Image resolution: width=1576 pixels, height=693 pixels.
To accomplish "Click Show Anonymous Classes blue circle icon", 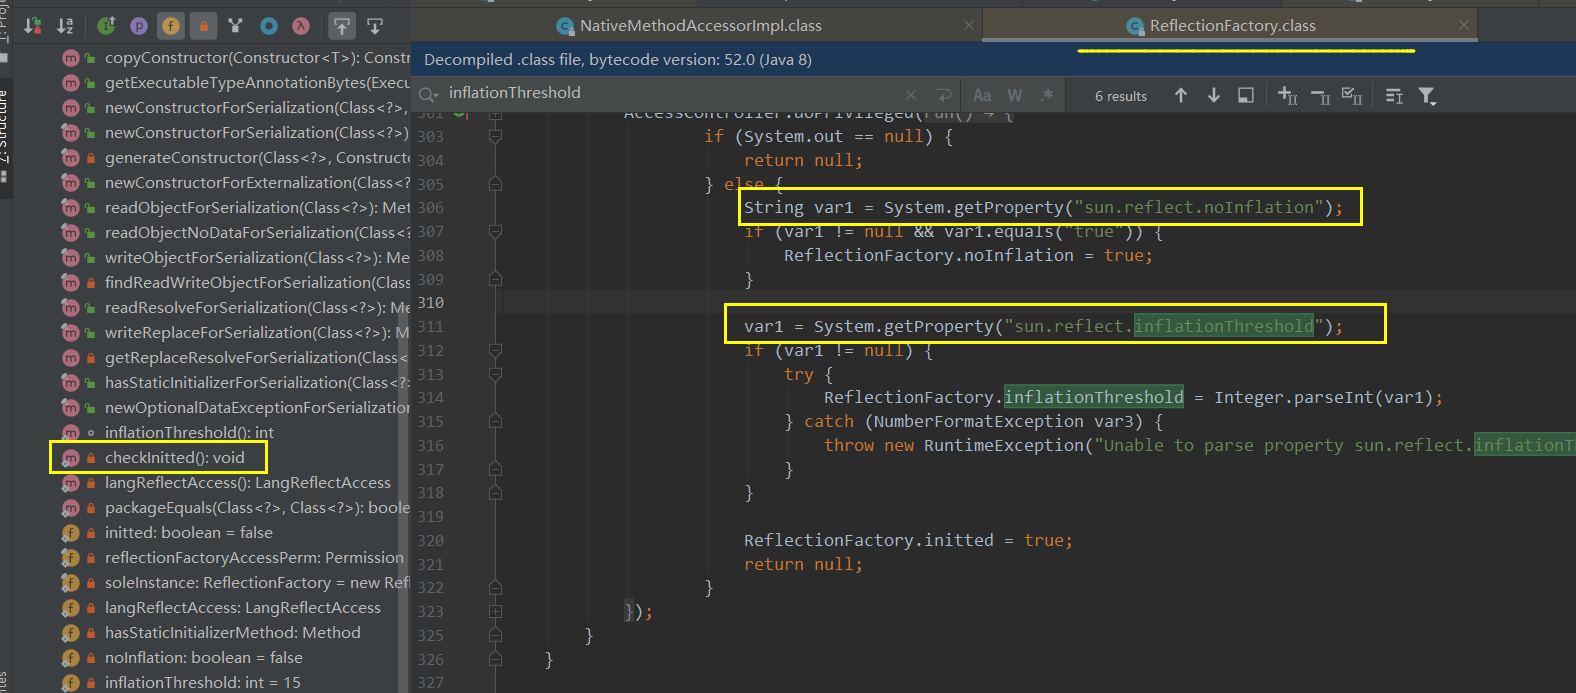I will pos(268,26).
